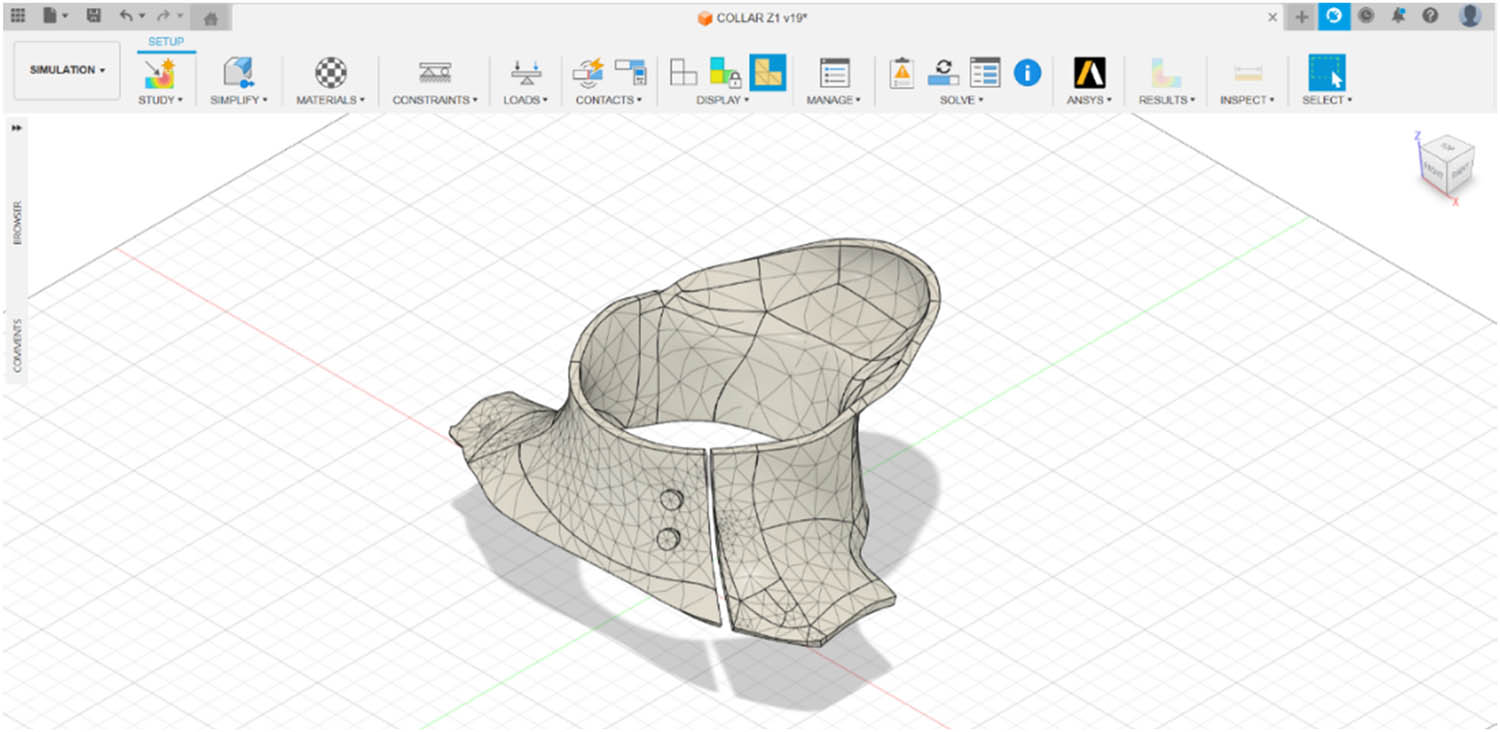Viewport: 1500px width, 732px height.
Task: Switch to the SETUP tab
Action: (166, 41)
